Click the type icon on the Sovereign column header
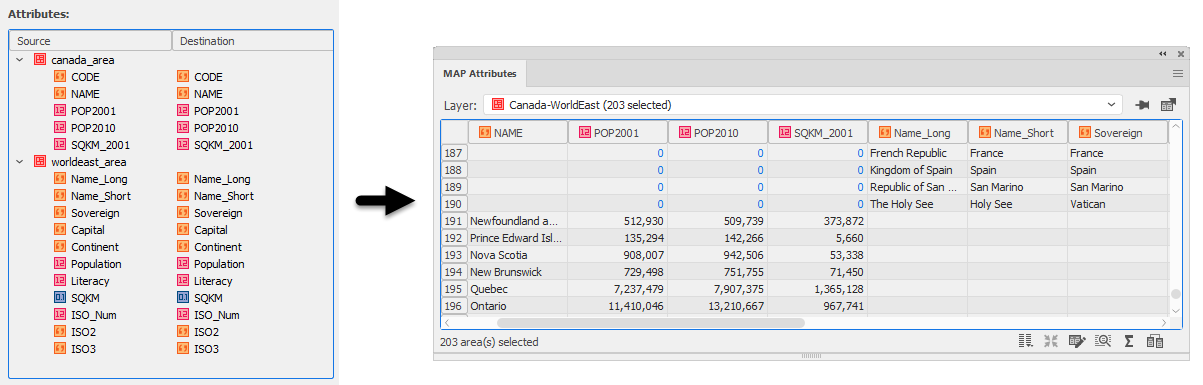This screenshot has width=1203, height=385. point(1085,132)
